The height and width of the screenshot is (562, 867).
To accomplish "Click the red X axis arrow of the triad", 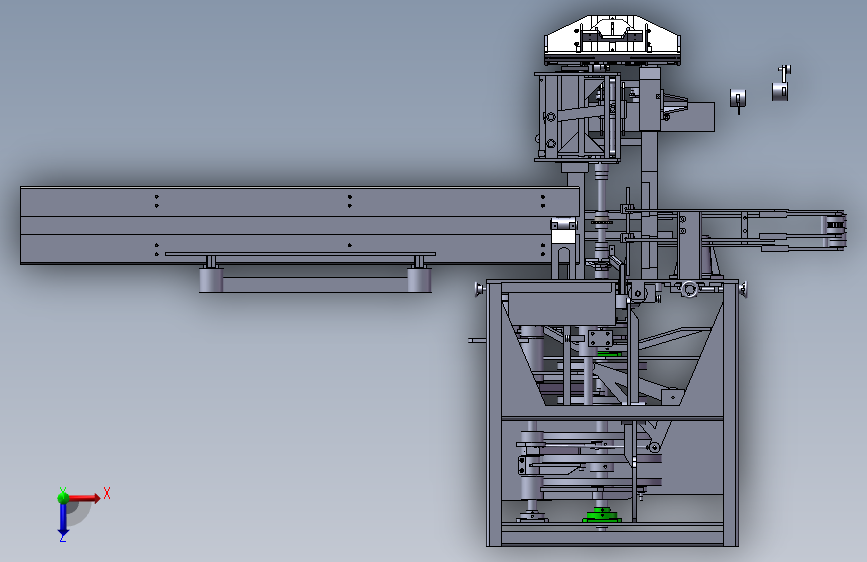I will click(x=84, y=498).
